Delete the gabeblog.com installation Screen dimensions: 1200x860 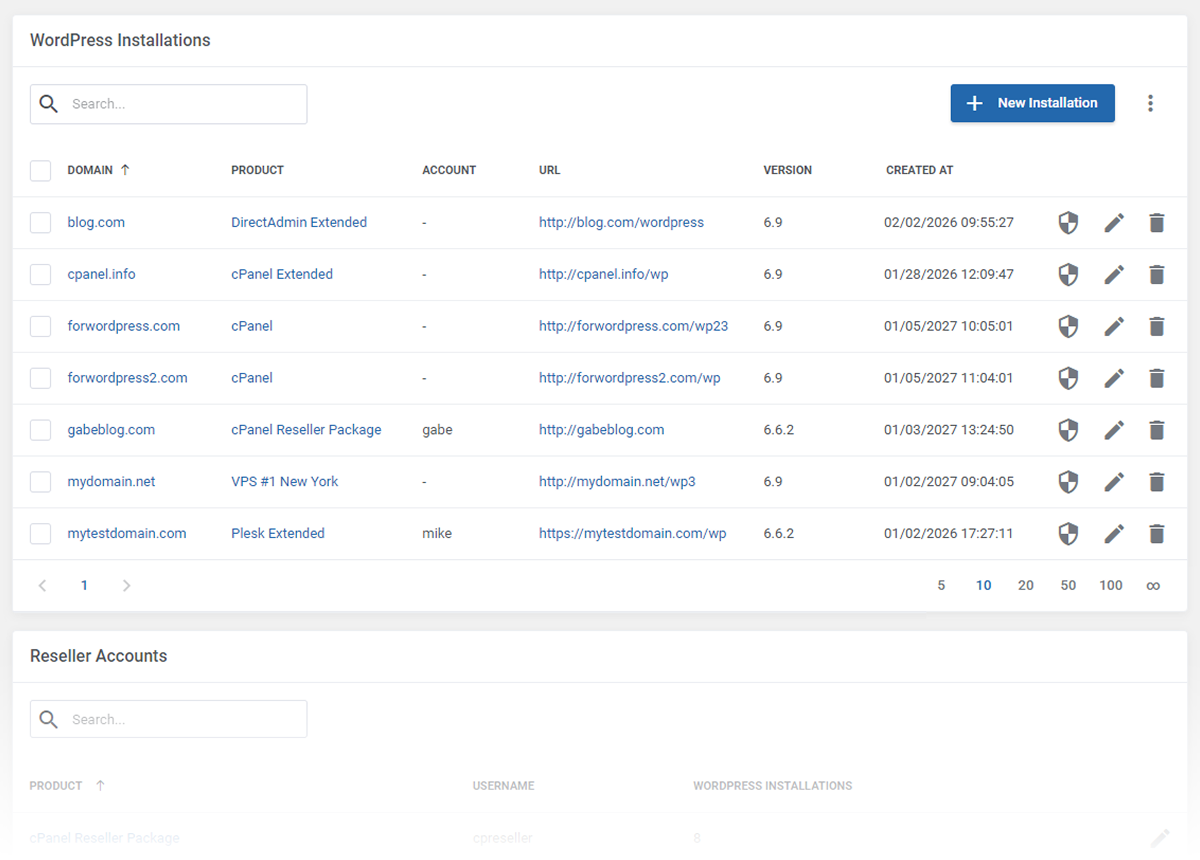[1157, 431]
